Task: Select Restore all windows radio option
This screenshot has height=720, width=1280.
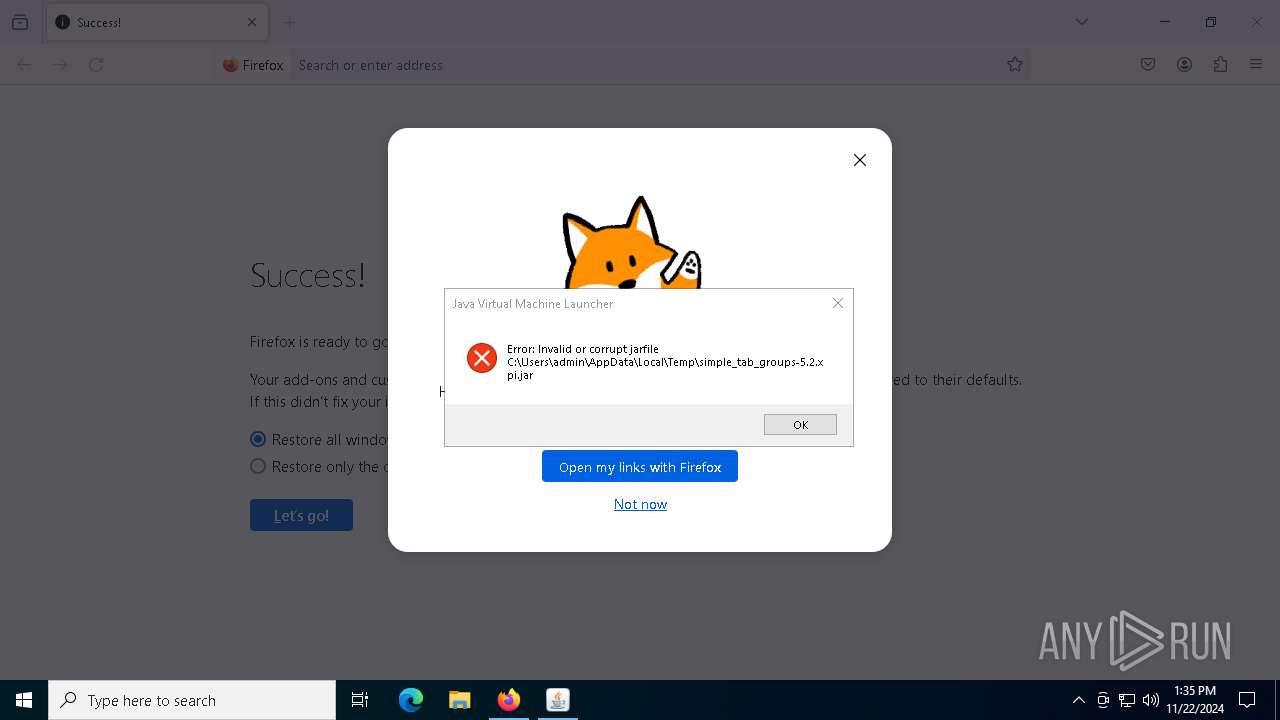Action: pyautogui.click(x=258, y=439)
